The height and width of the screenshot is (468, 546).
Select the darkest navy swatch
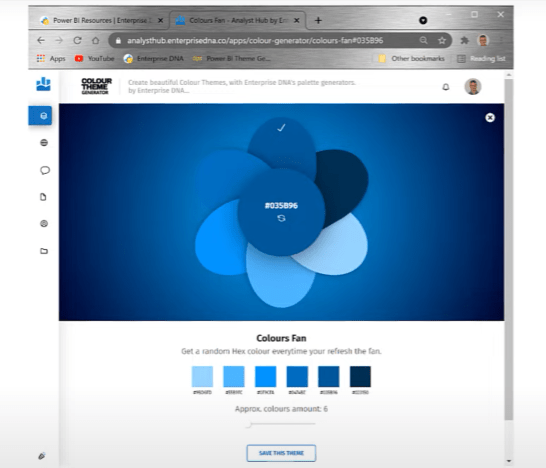pyautogui.click(x=360, y=376)
